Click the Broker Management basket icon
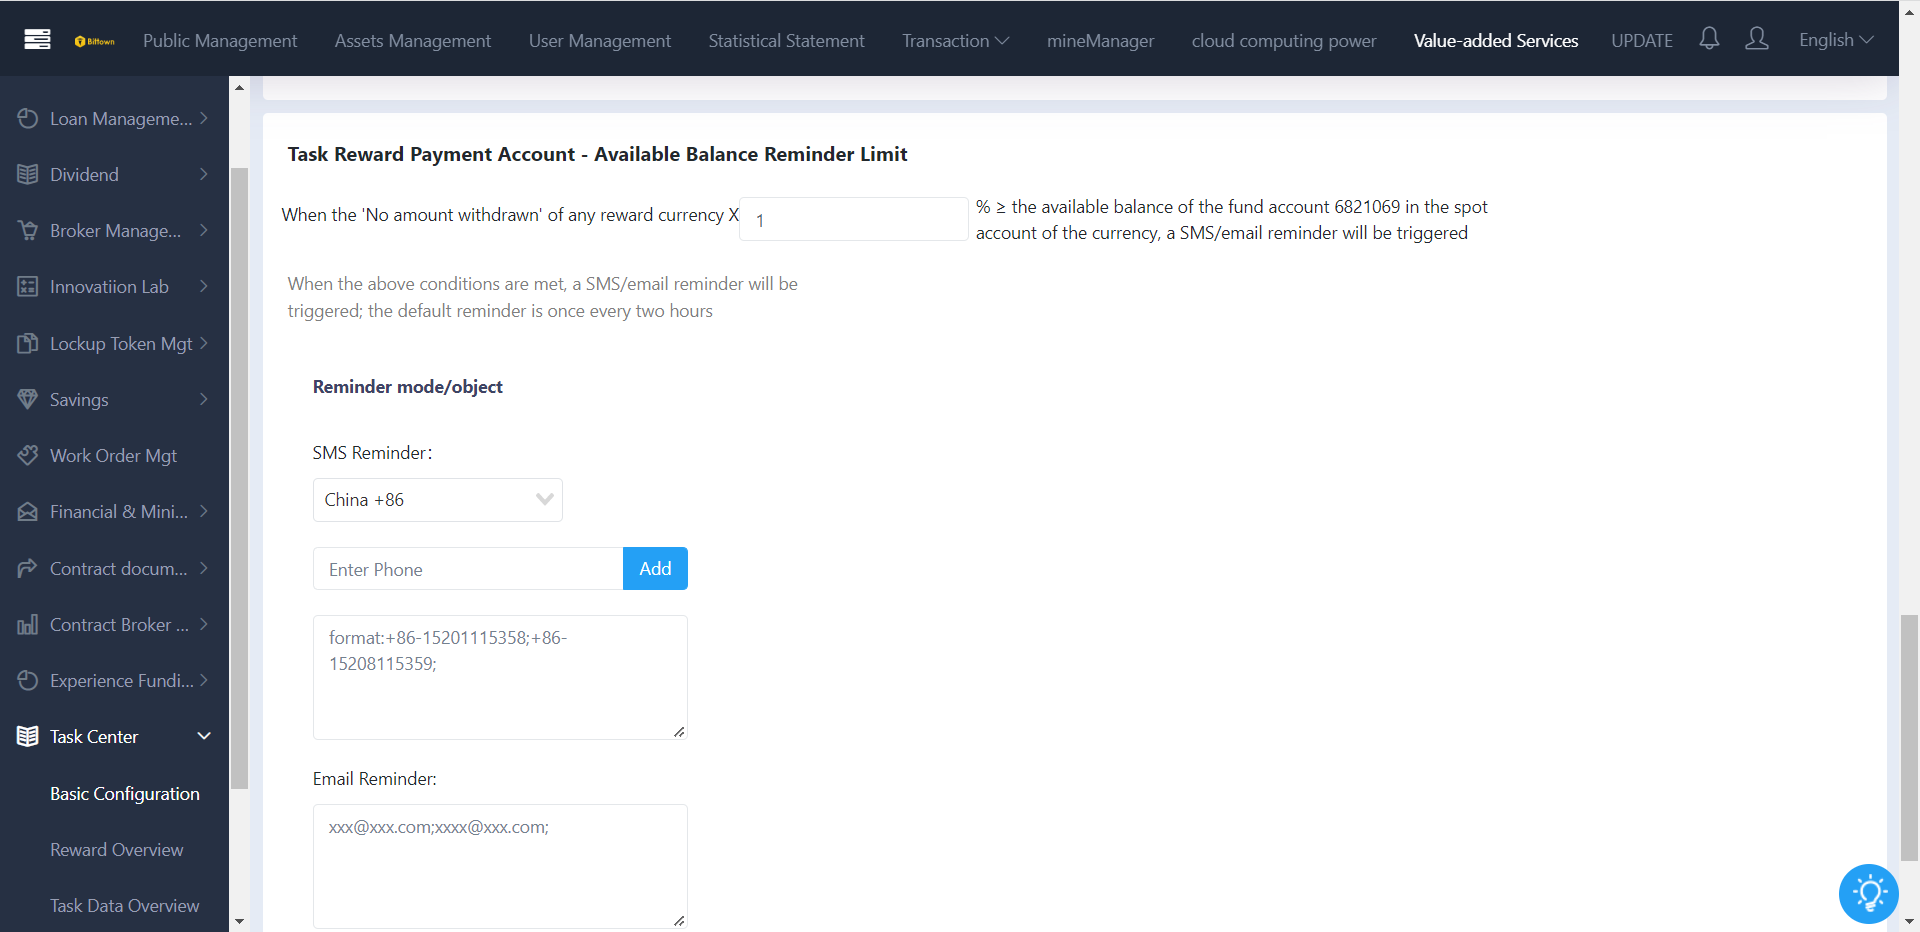 click(27, 230)
